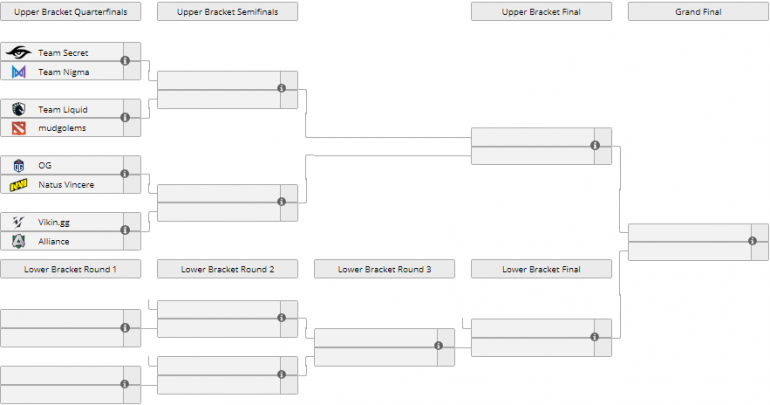770x405 pixels.
Task: Click the mudgolems Dota logo icon
Action: coord(19,128)
